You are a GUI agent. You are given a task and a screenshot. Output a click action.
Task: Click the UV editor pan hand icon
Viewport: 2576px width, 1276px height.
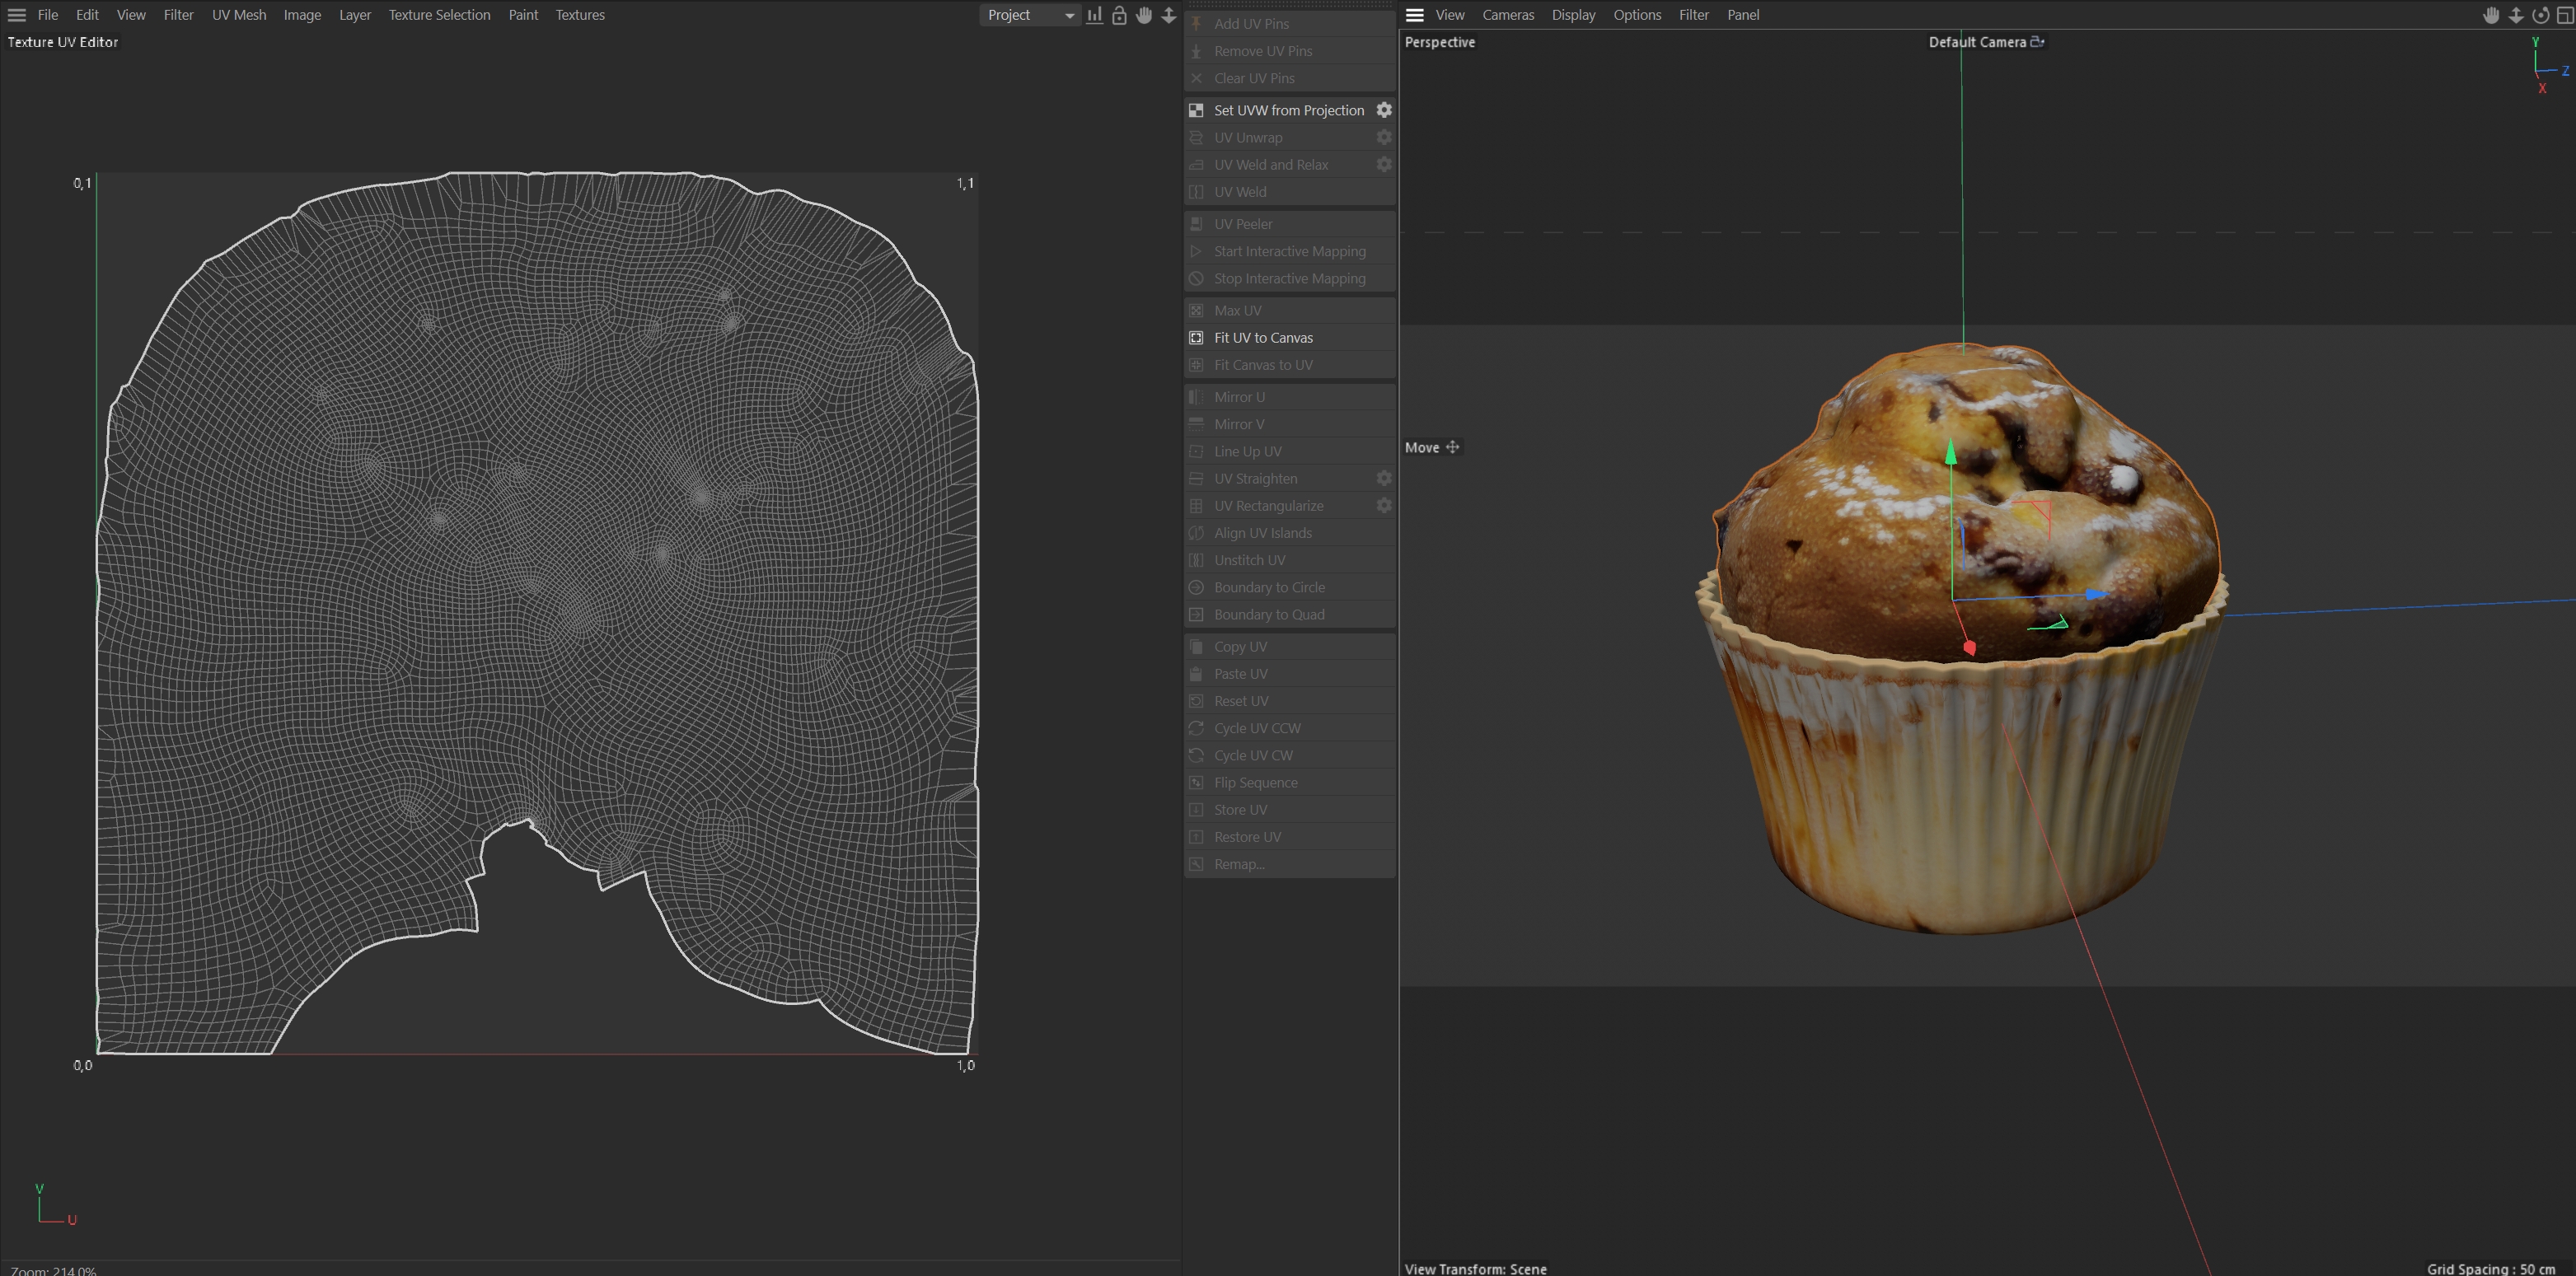coord(1144,15)
